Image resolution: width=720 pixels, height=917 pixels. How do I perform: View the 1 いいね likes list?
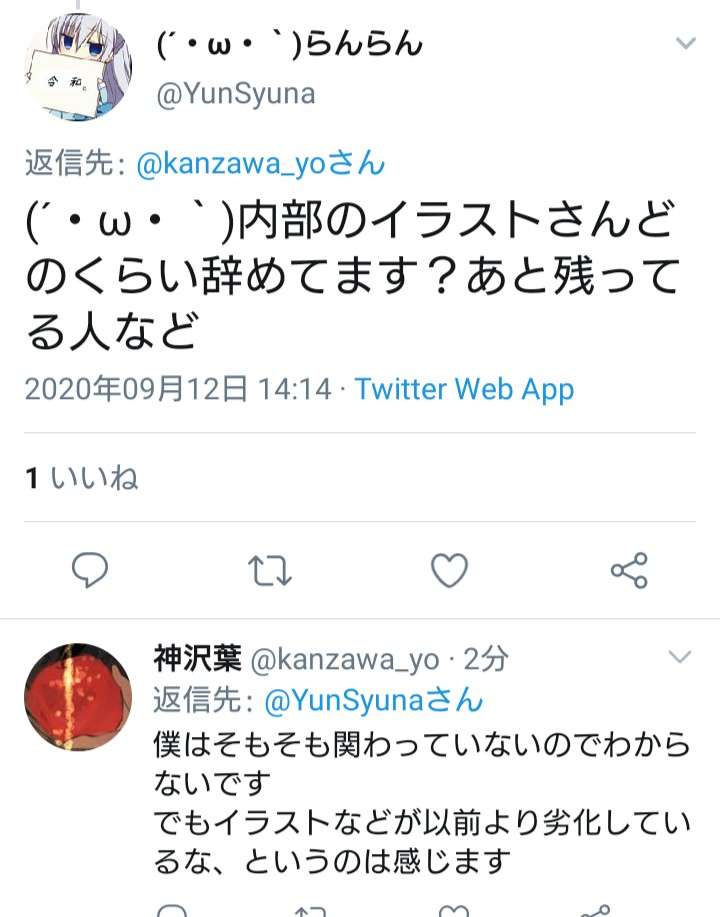[x=82, y=477]
